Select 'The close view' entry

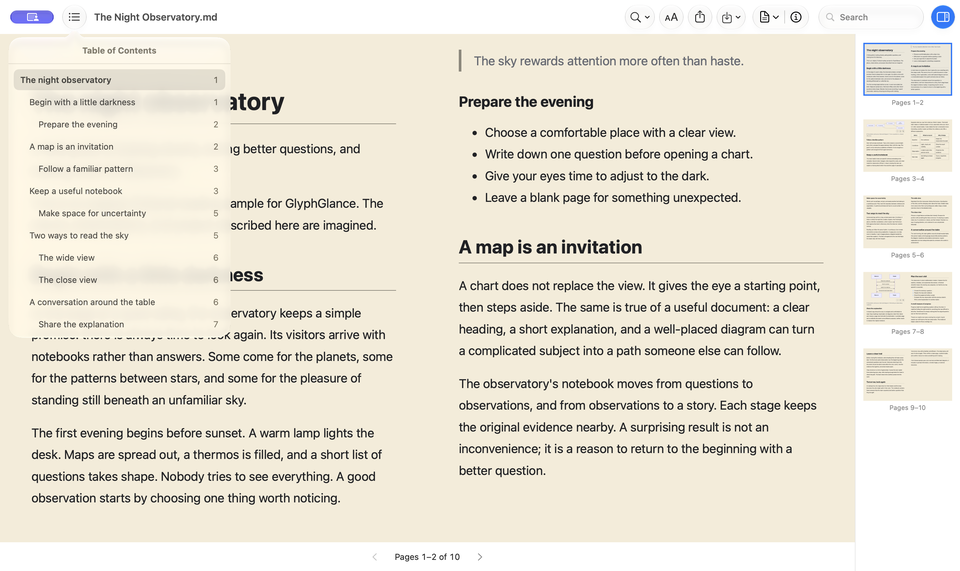(119, 280)
